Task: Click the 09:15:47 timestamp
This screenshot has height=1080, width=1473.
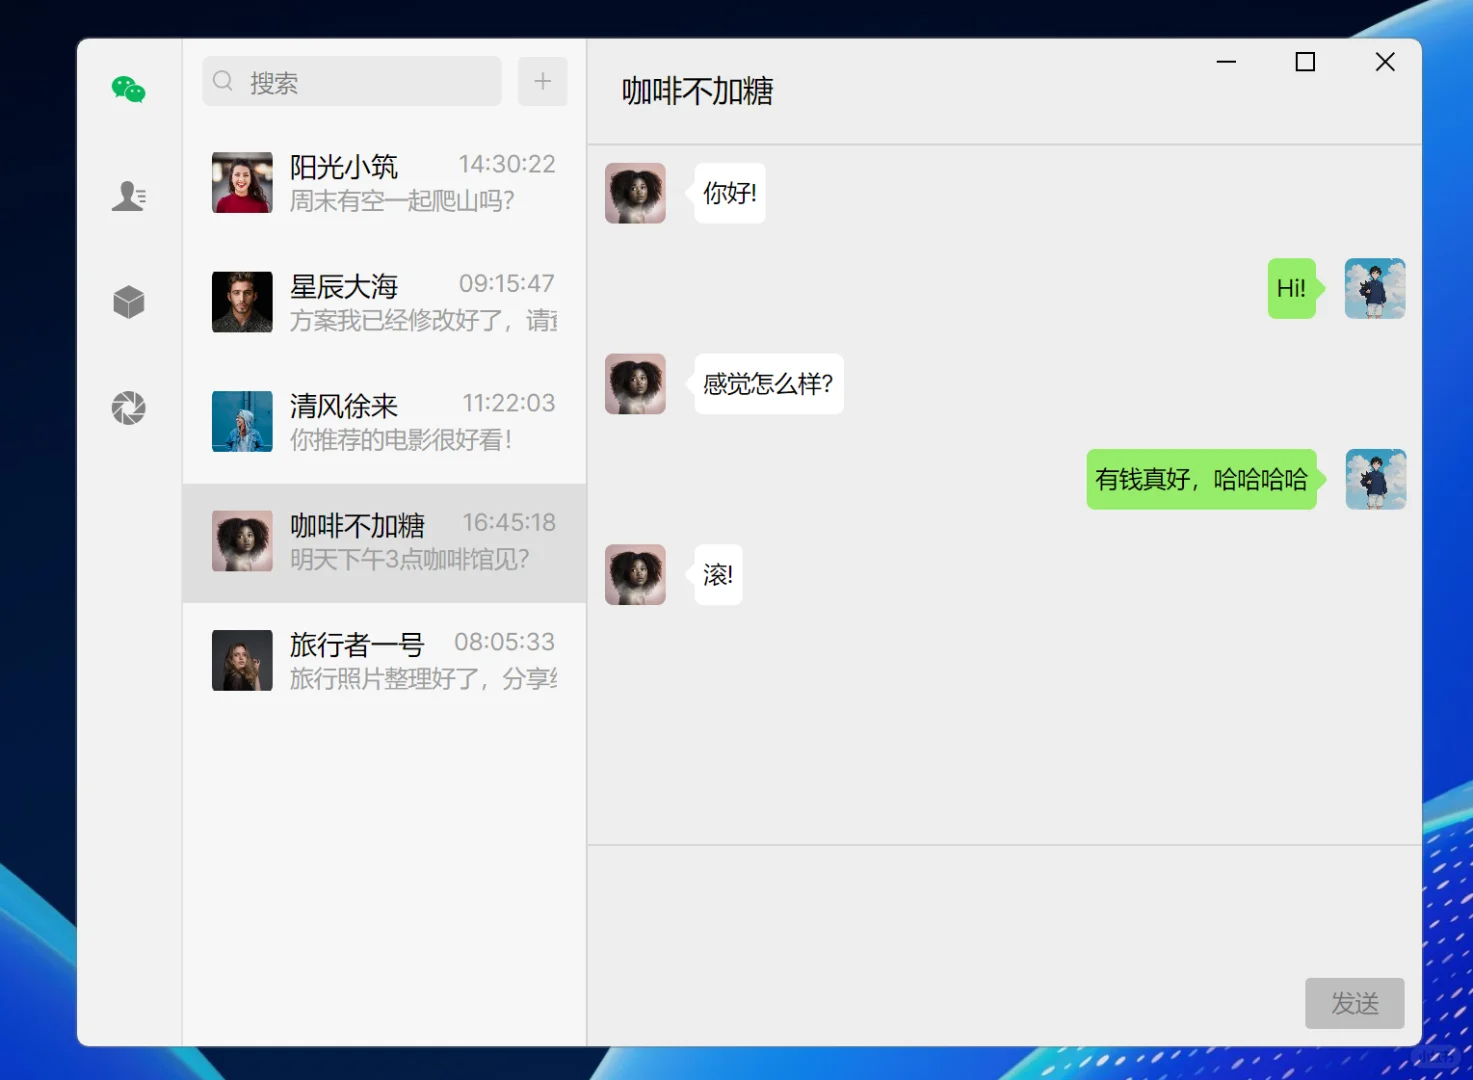Action: [x=507, y=283]
